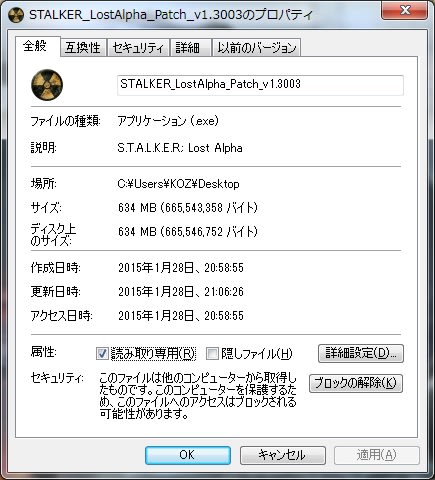The width and height of the screenshot is (435, 480).
Task: Open 詳細設定(D)... advanced attributes
Action: (361, 353)
